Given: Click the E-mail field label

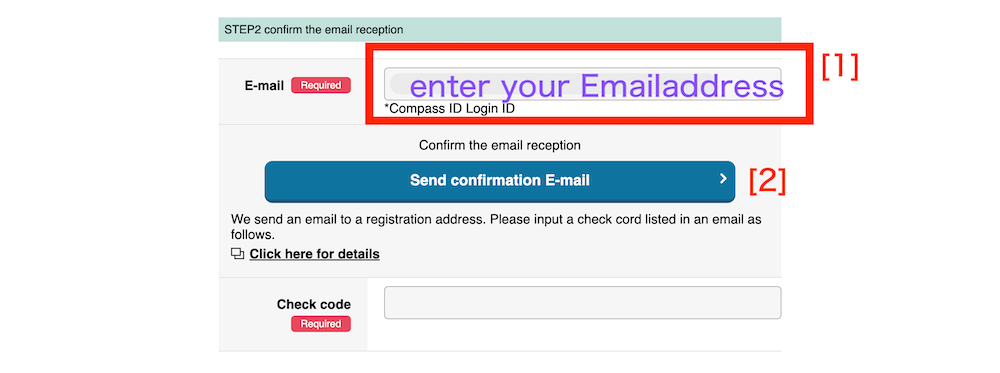Looking at the screenshot, I should pyautogui.click(x=264, y=85).
